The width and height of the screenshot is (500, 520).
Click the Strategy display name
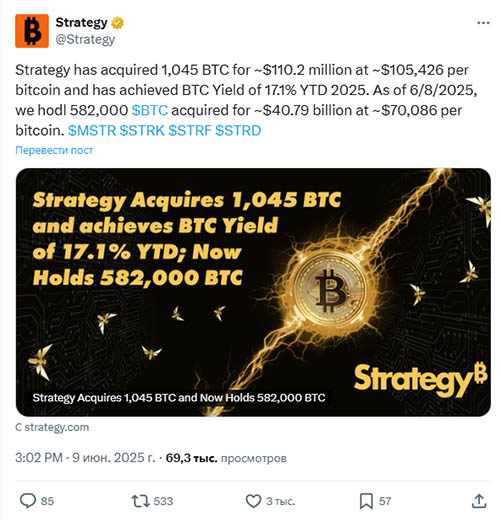click(x=81, y=23)
